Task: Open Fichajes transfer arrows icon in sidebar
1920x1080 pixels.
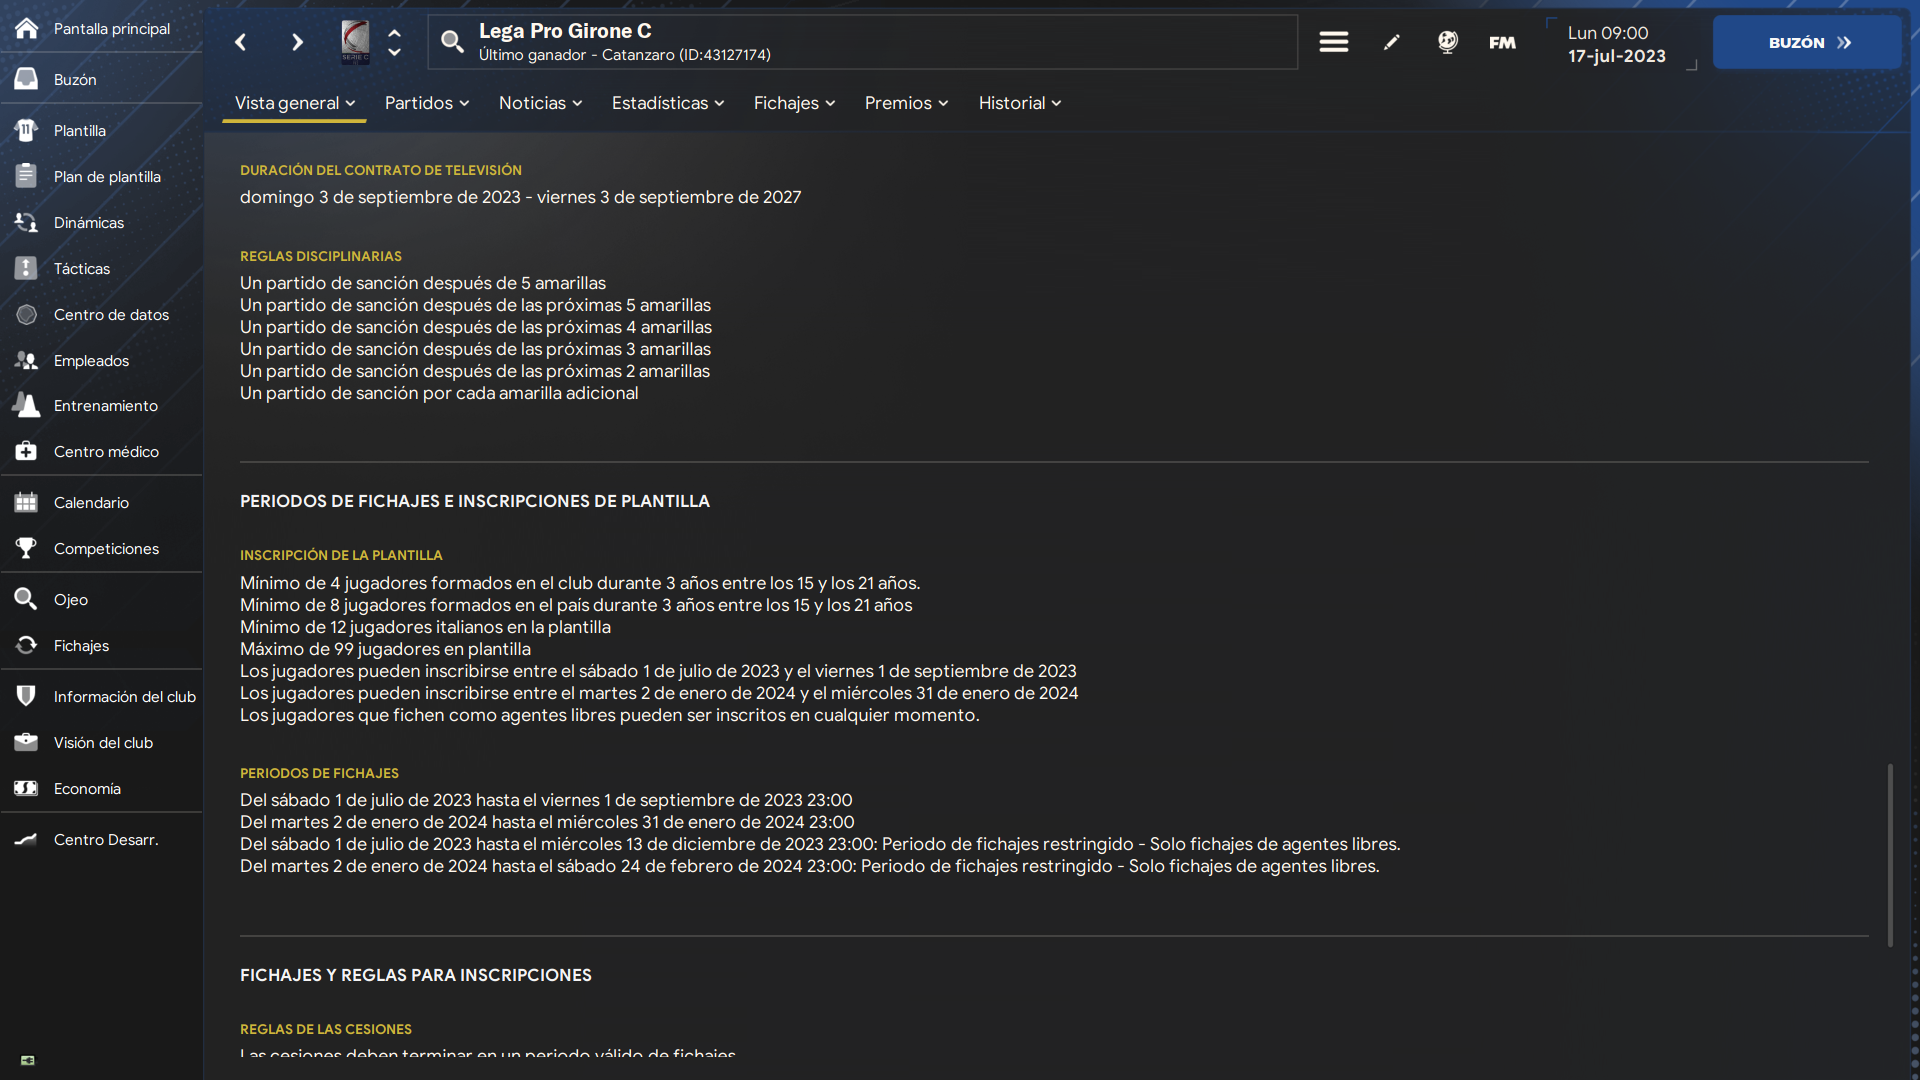Action: pos(27,645)
